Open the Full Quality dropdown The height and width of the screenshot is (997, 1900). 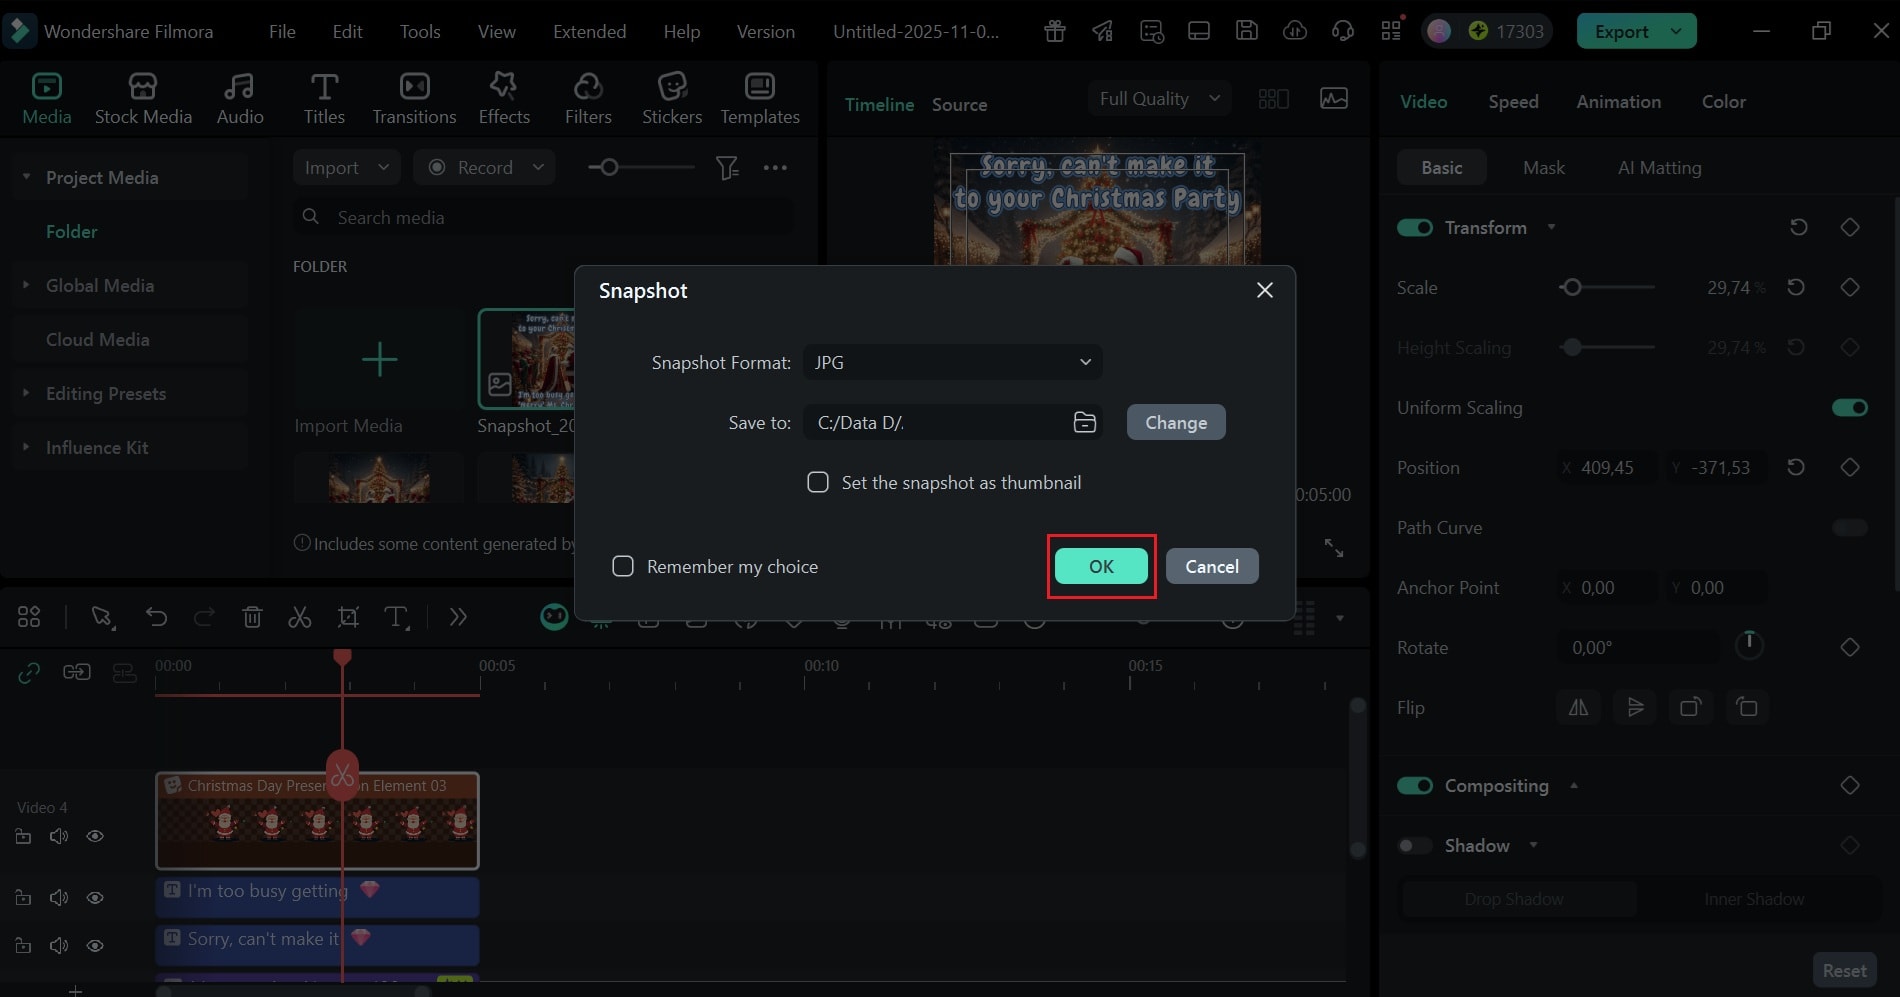point(1159,99)
